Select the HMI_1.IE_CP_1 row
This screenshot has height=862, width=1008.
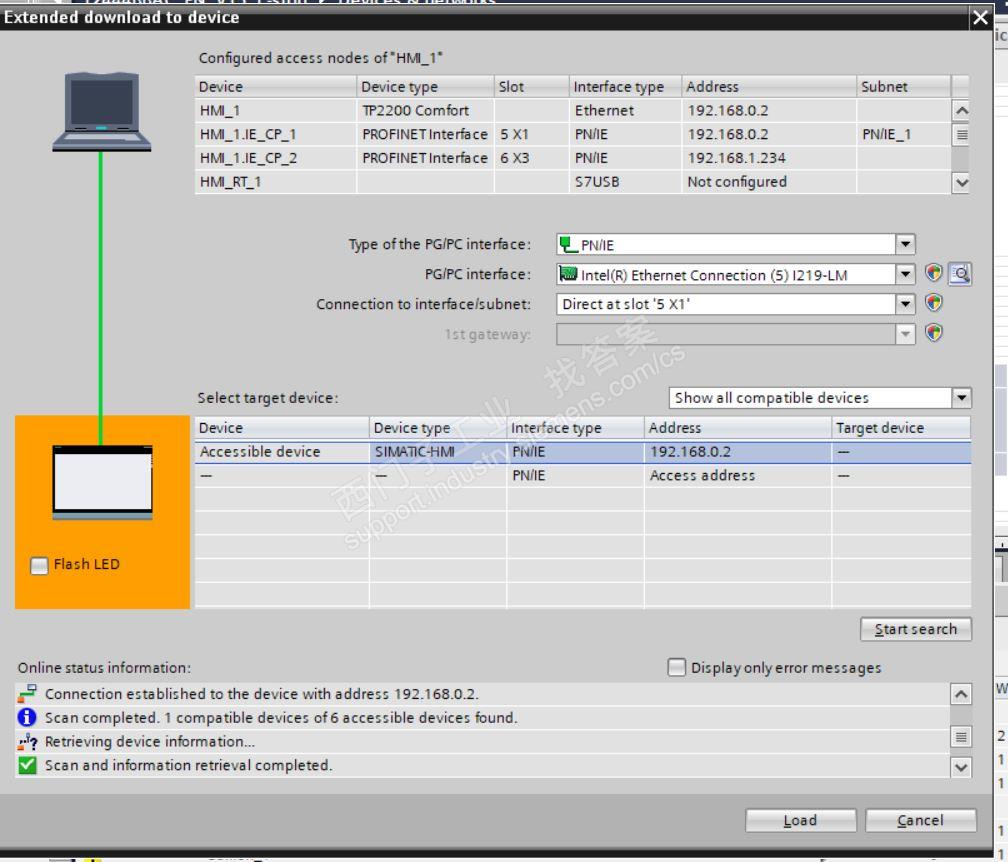click(572, 134)
